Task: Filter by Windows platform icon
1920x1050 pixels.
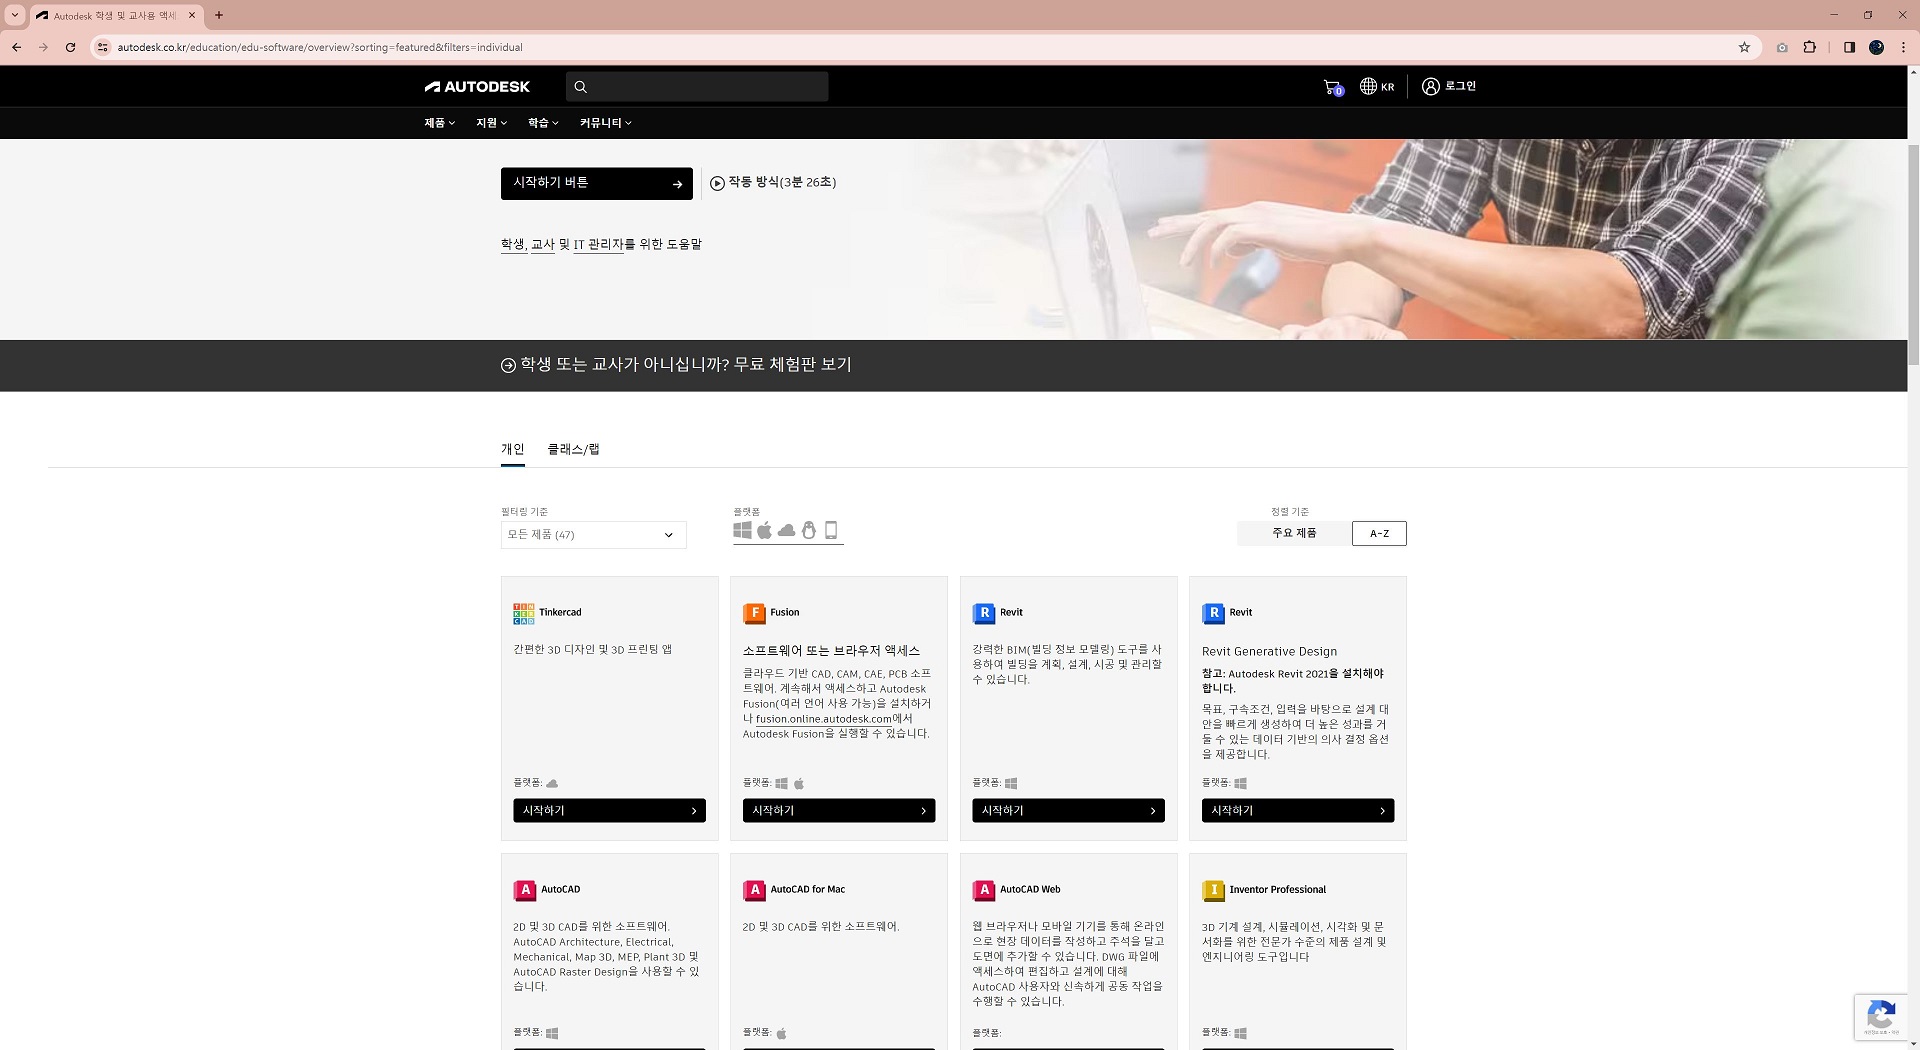Action: pos(742,531)
